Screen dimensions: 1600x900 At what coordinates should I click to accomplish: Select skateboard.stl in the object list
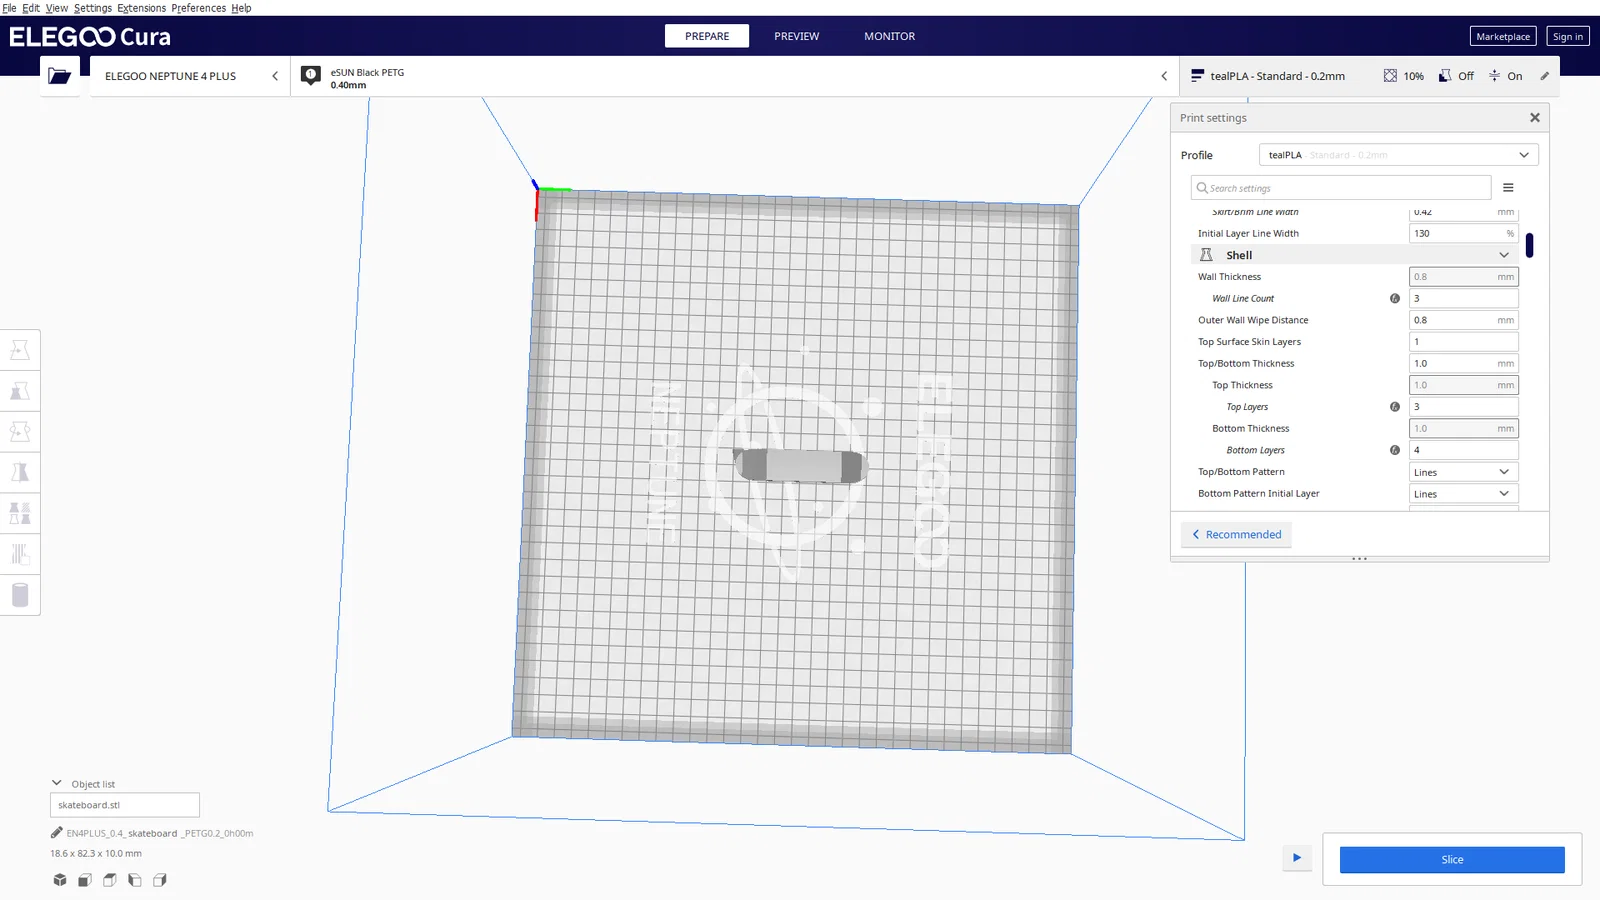click(x=125, y=805)
